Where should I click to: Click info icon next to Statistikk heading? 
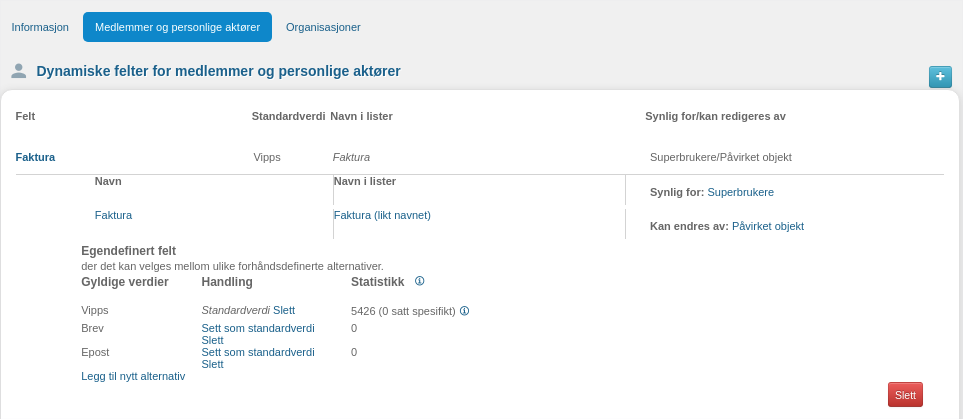pos(419,281)
